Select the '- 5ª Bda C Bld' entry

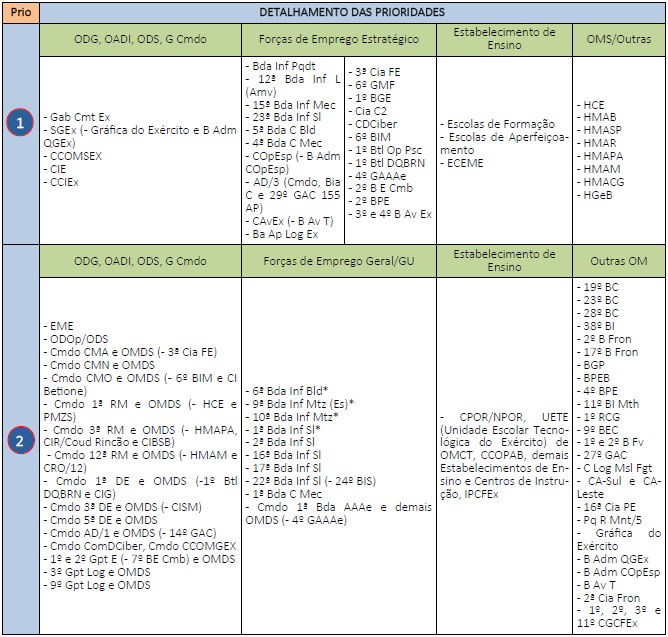280,130
